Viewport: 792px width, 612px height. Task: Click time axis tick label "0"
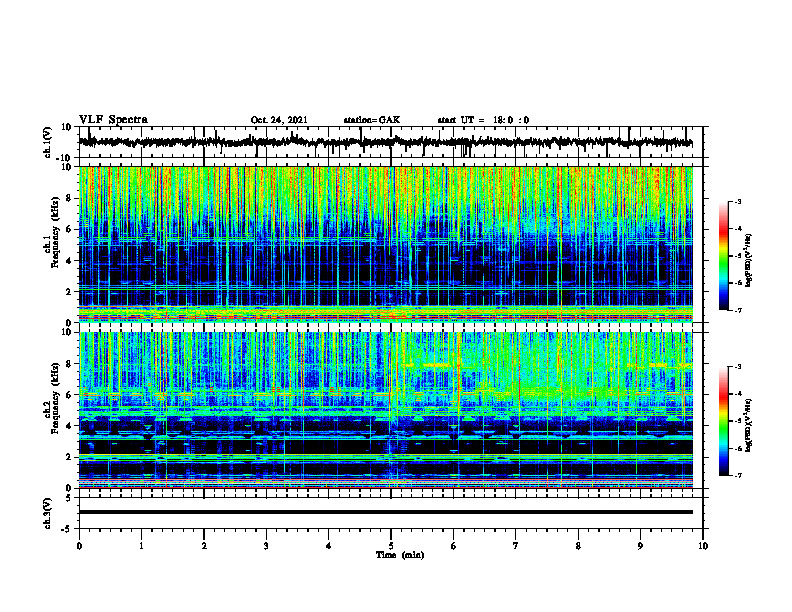(x=79, y=546)
